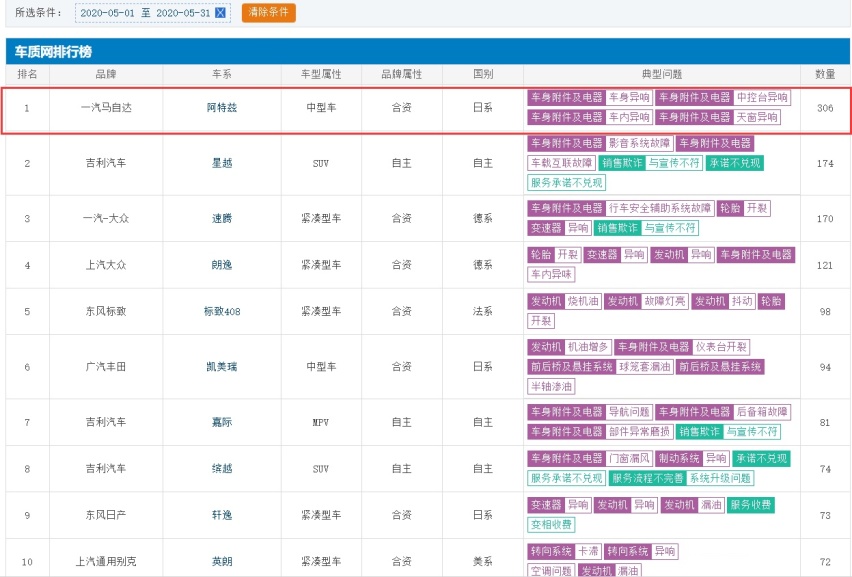
Task: Select the 半轴渗油 issue tag
Action: 551,387
